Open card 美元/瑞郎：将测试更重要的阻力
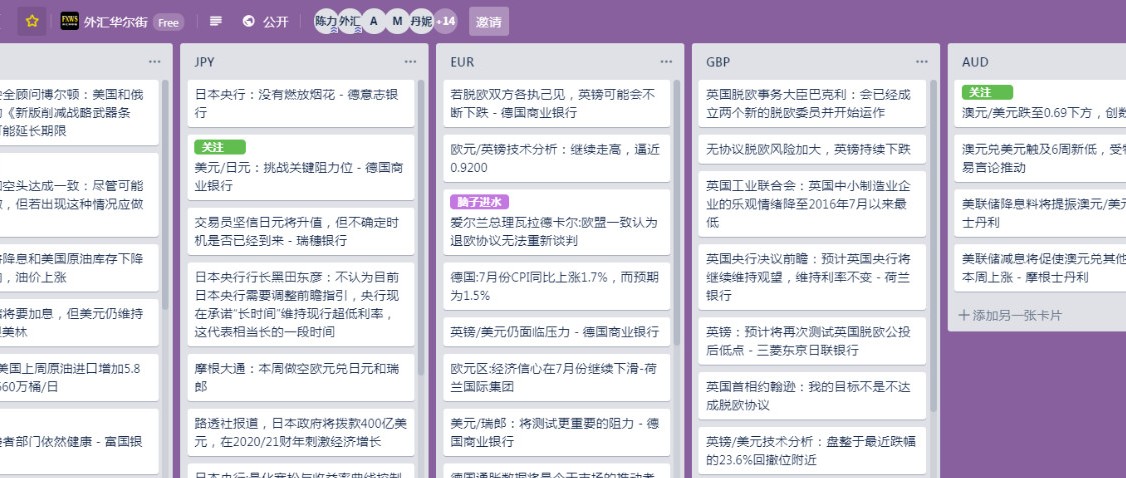The image size is (1126, 478). point(557,432)
